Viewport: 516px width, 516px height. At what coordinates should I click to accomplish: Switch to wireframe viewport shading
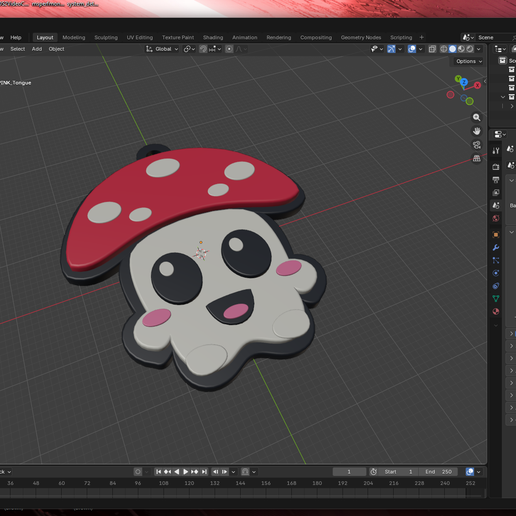click(x=444, y=49)
